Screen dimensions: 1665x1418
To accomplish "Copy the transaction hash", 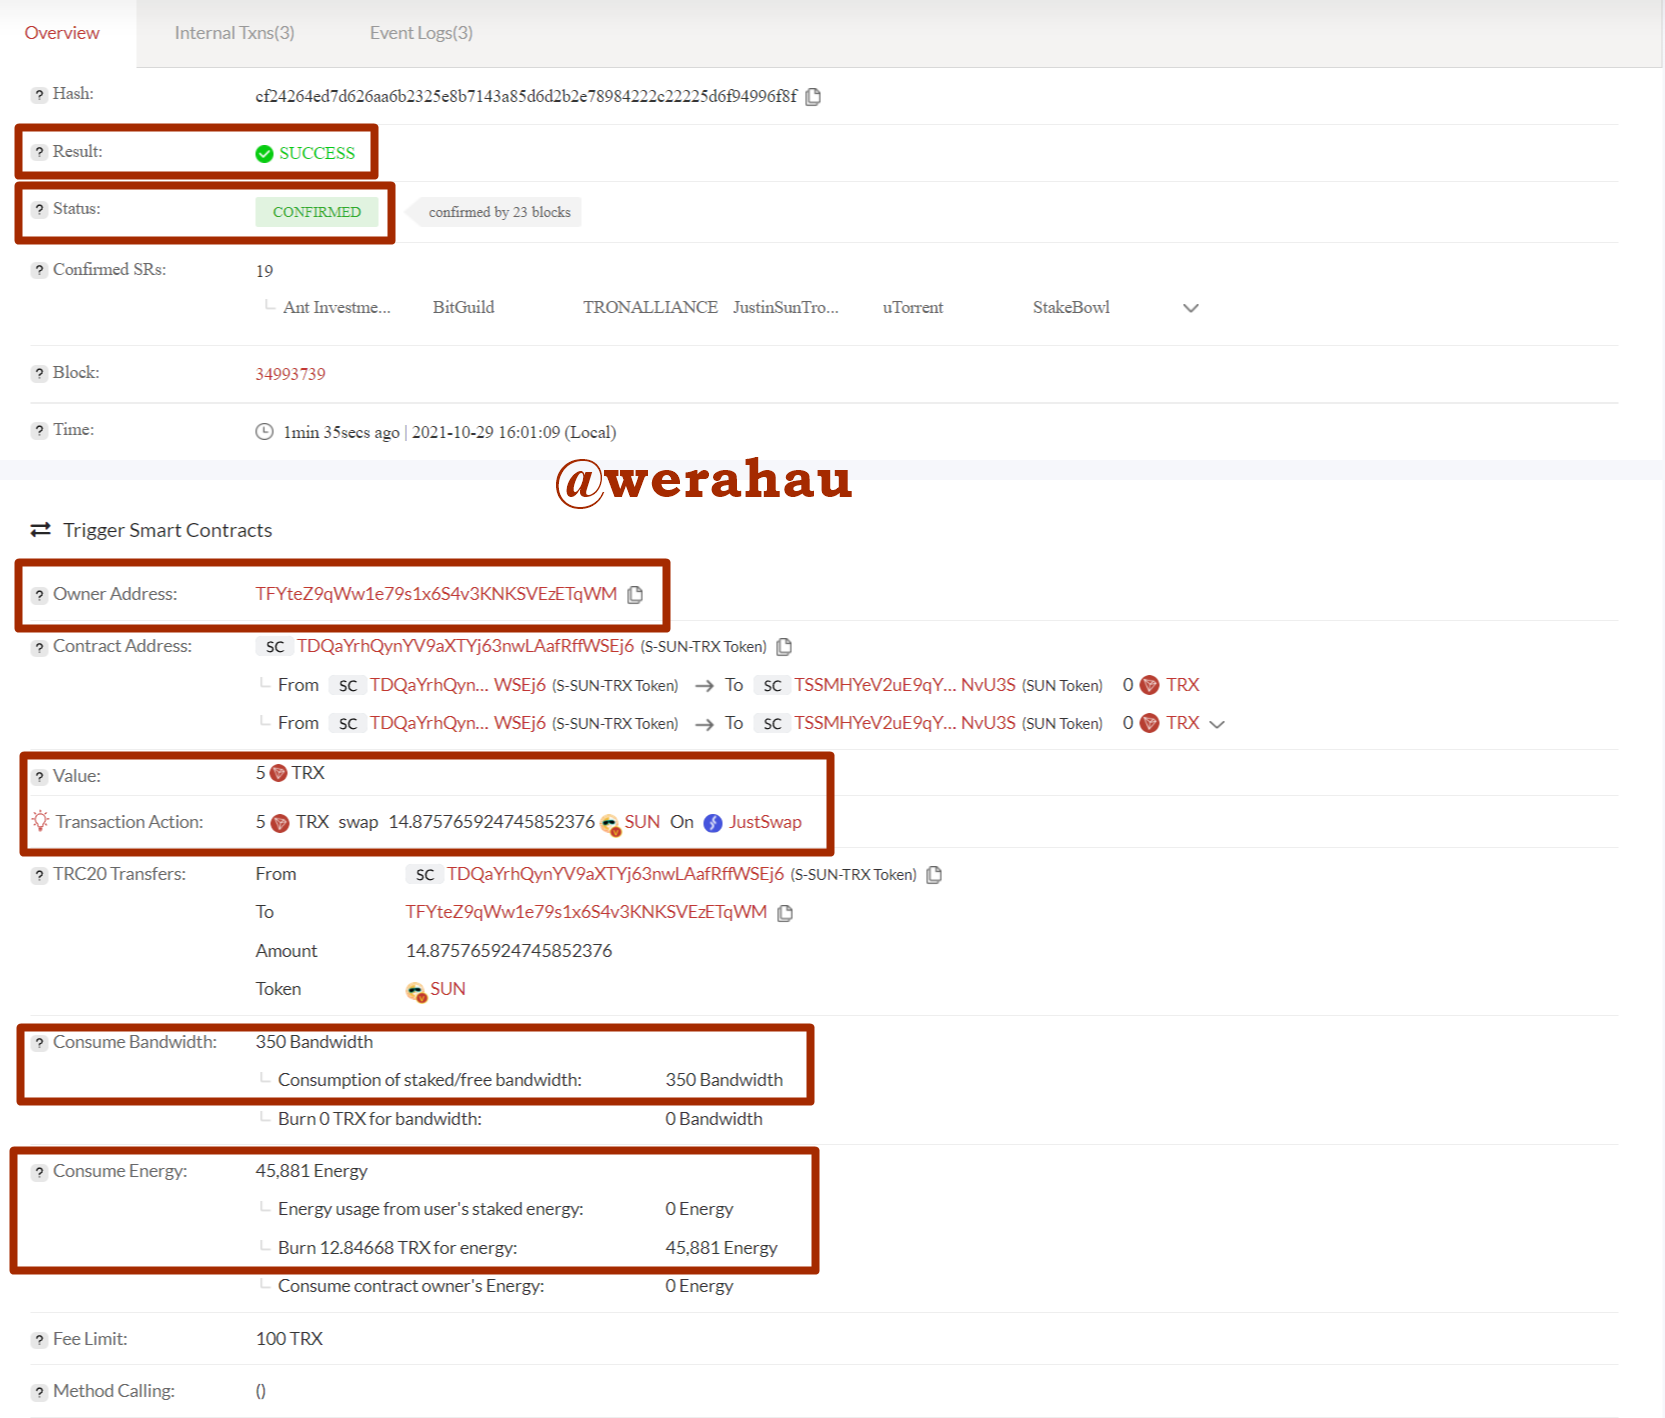I will (813, 96).
